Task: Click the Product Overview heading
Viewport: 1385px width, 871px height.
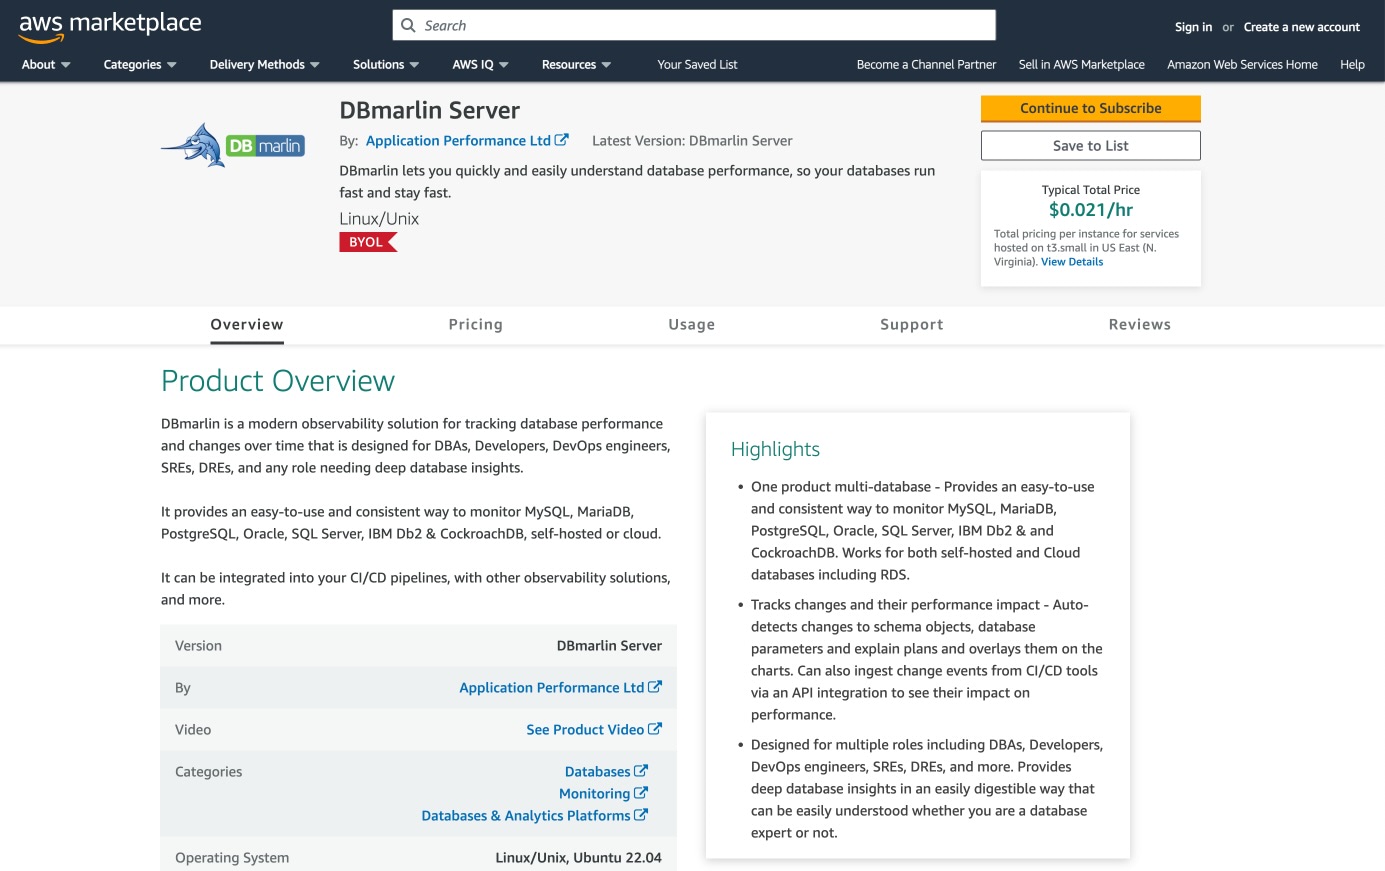Action: (278, 381)
